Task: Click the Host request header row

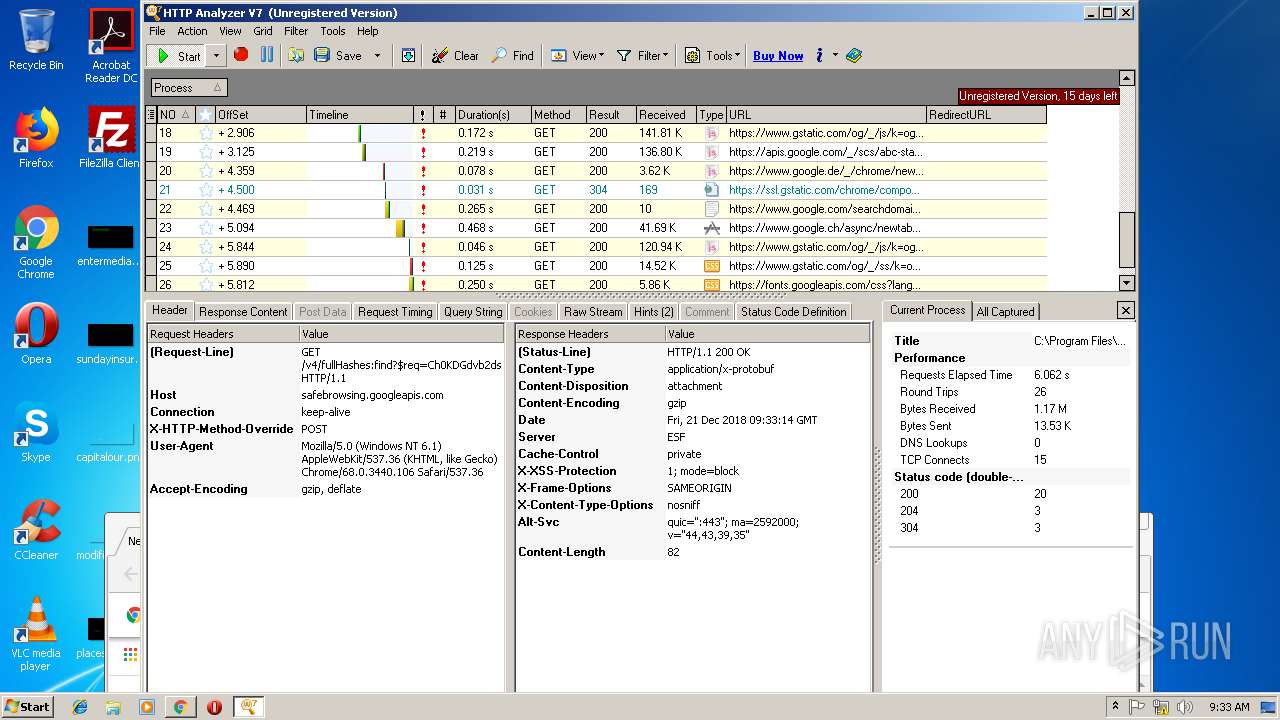Action: click(x=325, y=395)
